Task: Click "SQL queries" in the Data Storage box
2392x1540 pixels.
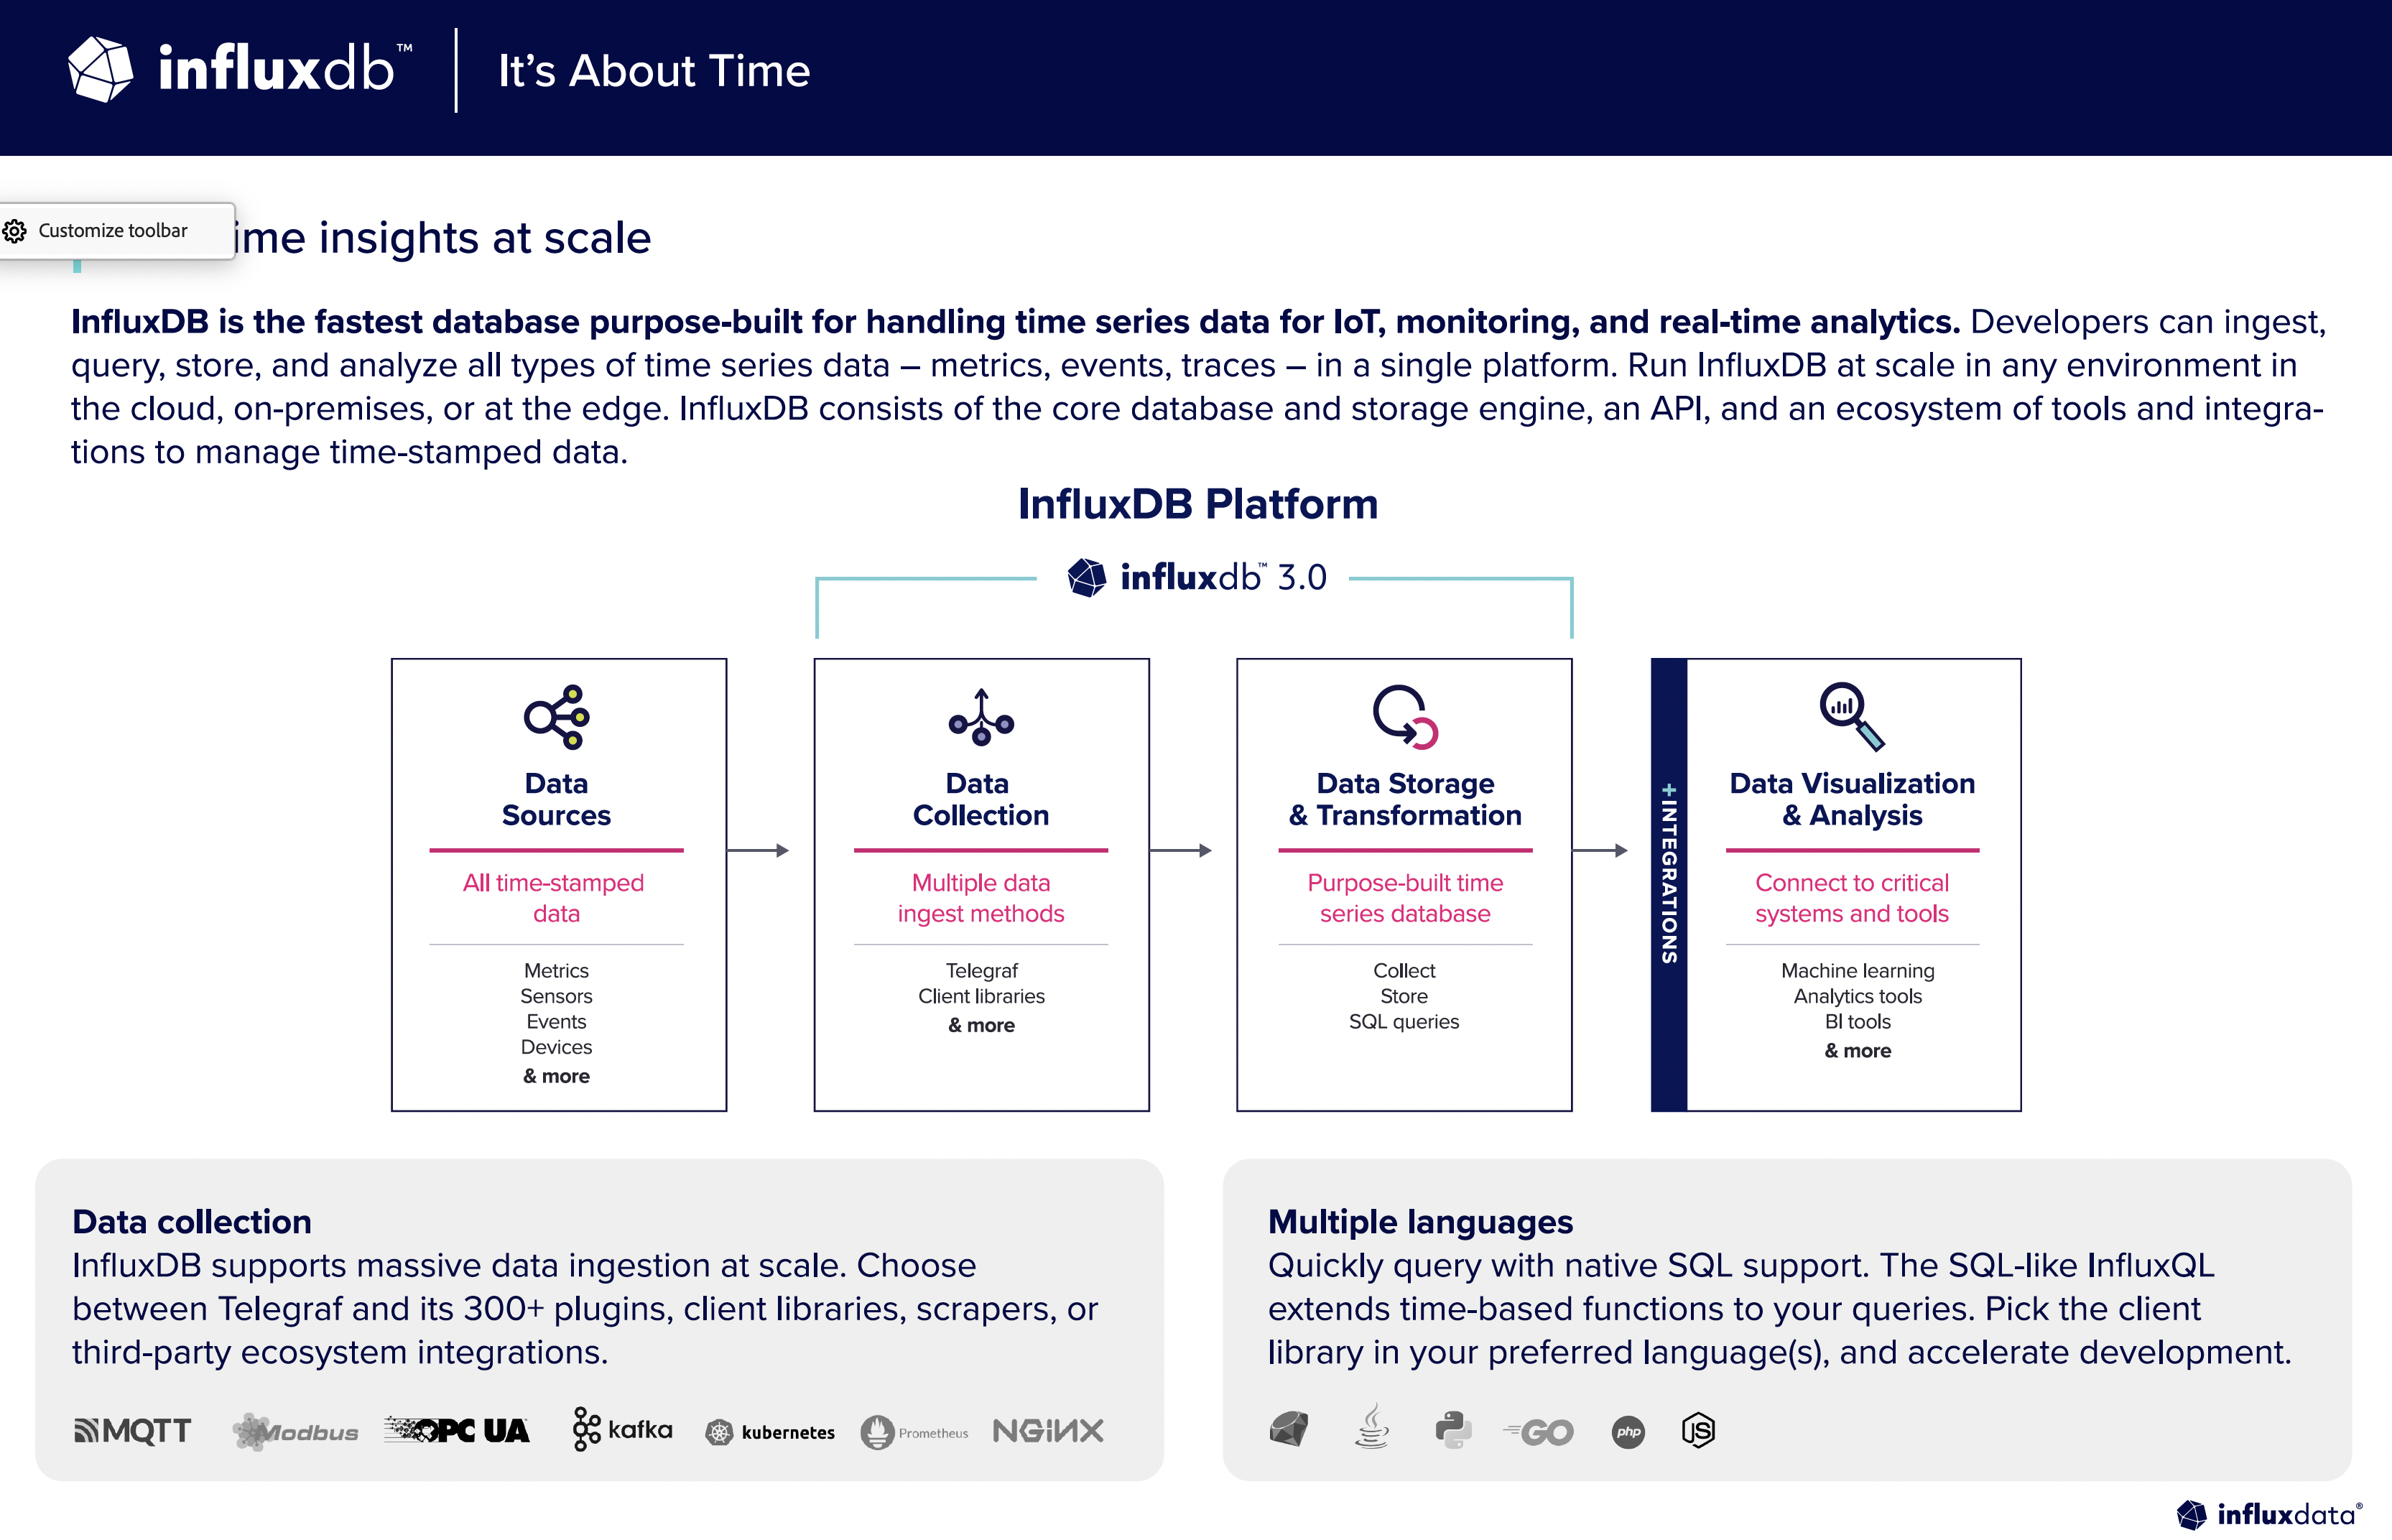Action: tap(1404, 1021)
